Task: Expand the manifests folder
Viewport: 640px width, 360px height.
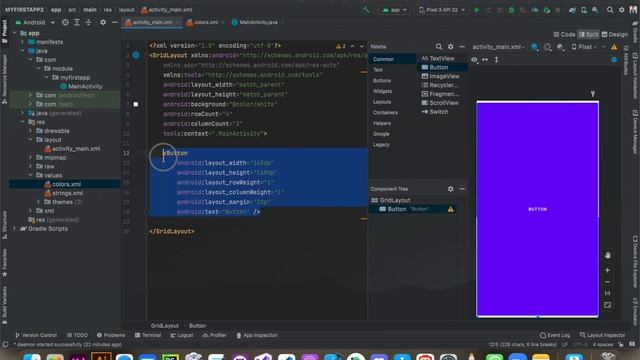Action: pyautogui.click(x=22, y=42)
